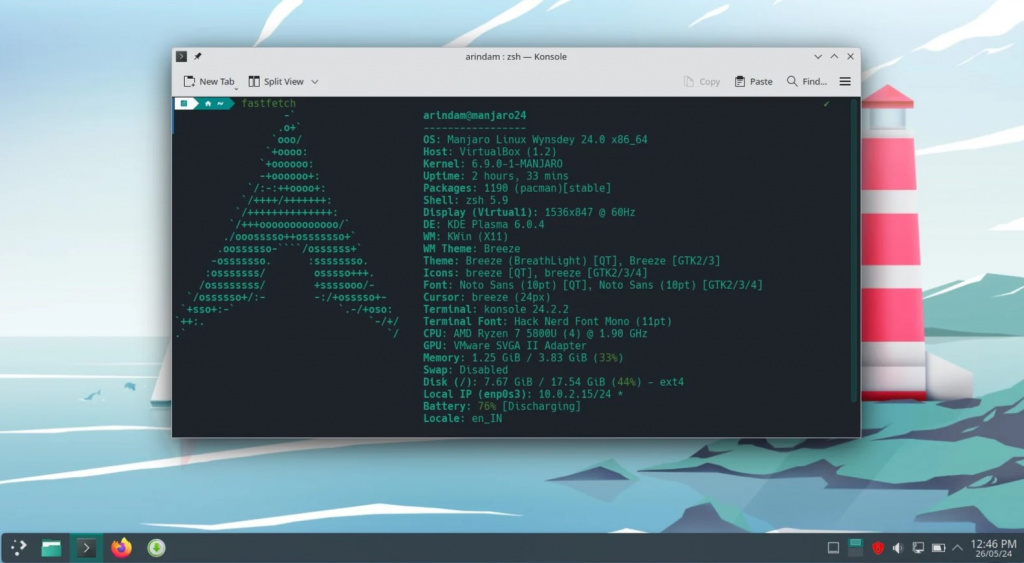Image resolution: width=1024 pixels, height=563 pixels.
Task: Click the Manjaro logo prompt segment
Action: (184, 103)
